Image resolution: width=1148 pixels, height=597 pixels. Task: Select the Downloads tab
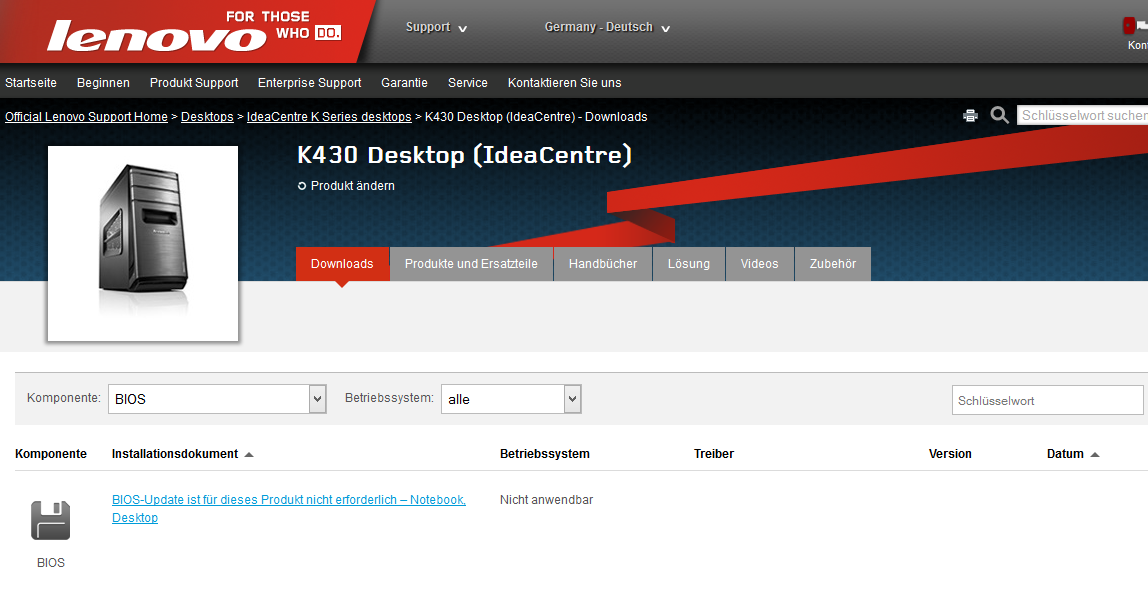[342, 264]
